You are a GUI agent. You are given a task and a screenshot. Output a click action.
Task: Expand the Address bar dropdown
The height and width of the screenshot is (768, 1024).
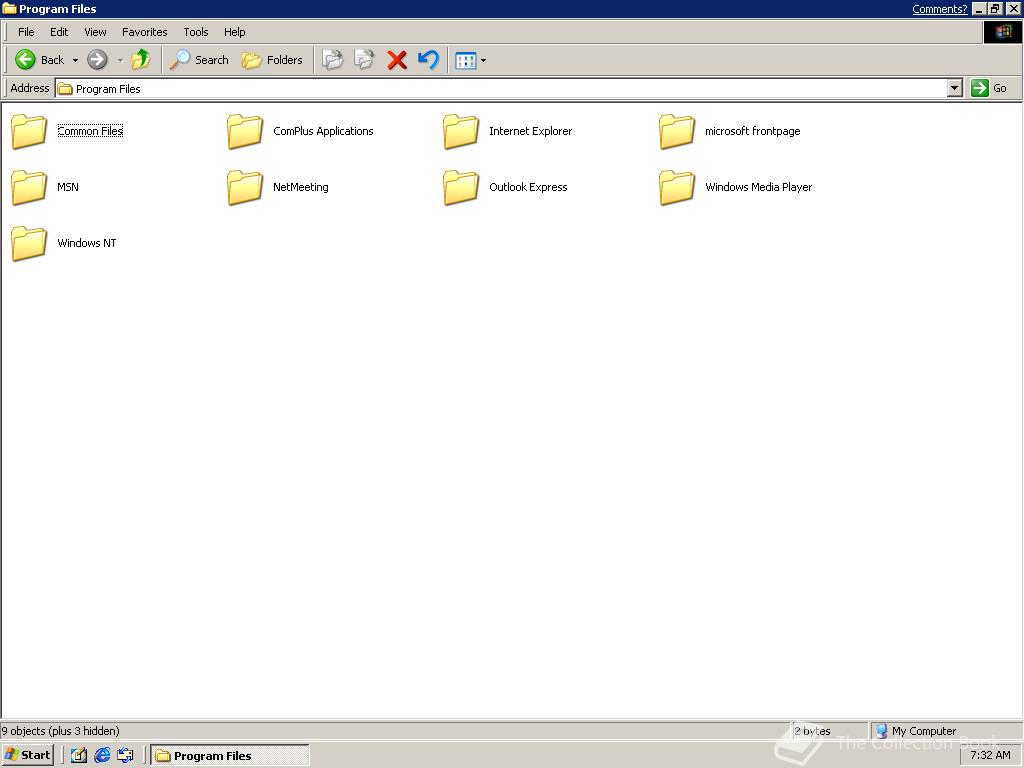(955, 88)
